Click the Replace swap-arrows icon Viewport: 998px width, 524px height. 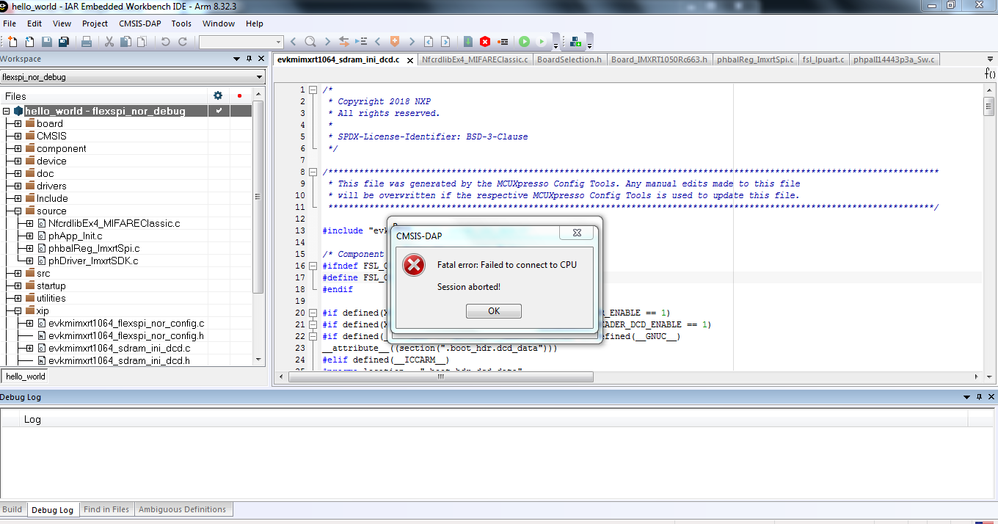pos(344,41)
